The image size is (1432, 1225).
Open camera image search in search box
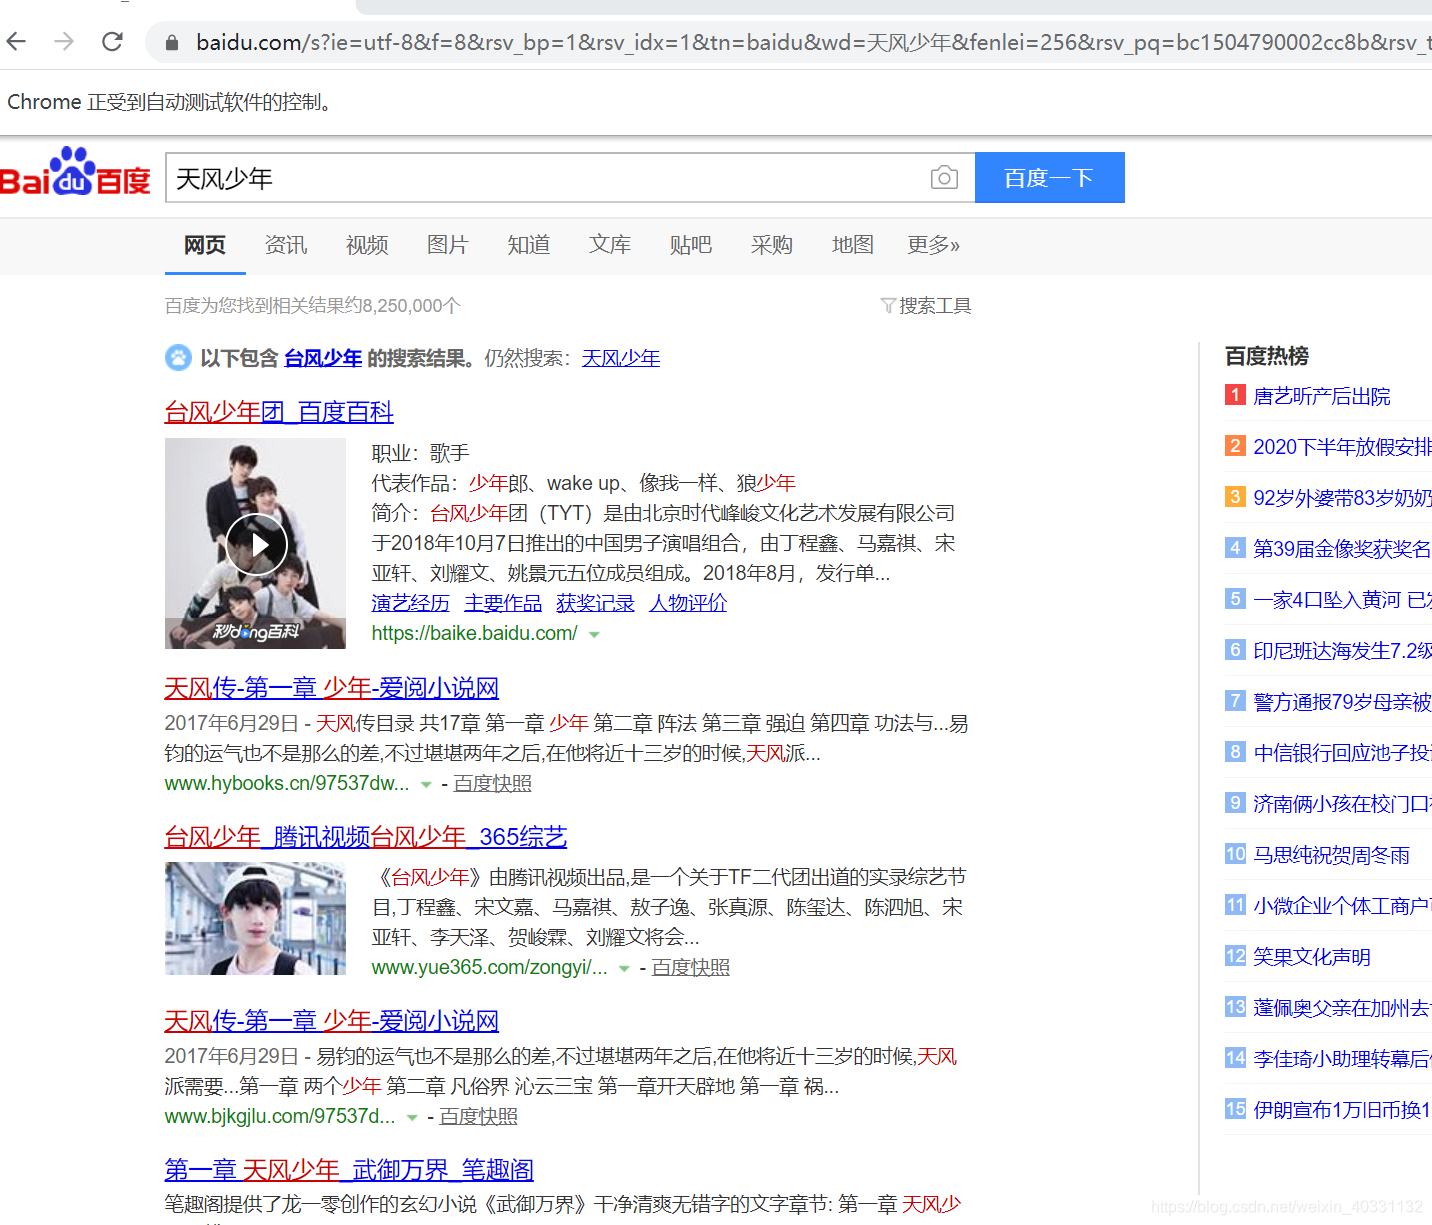point(944,177)
